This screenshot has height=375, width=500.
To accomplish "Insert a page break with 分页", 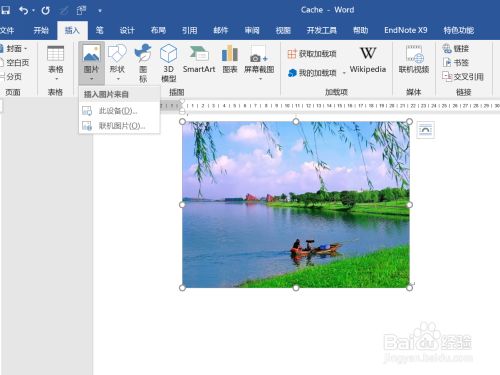I will (x=11, y=77).
